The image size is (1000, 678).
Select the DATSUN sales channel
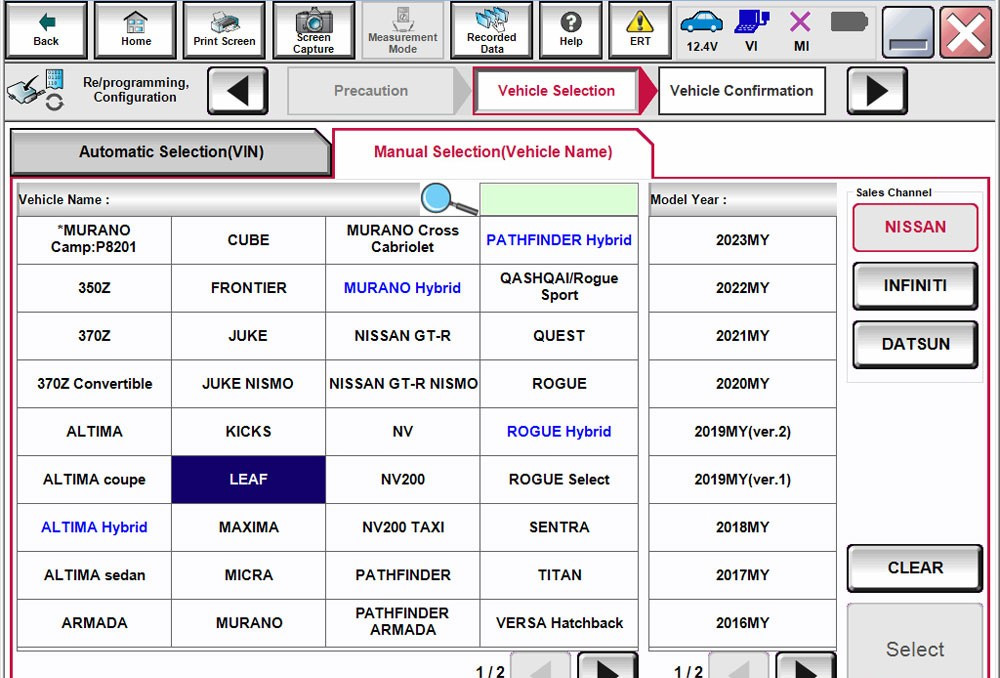tap(913, 344)
